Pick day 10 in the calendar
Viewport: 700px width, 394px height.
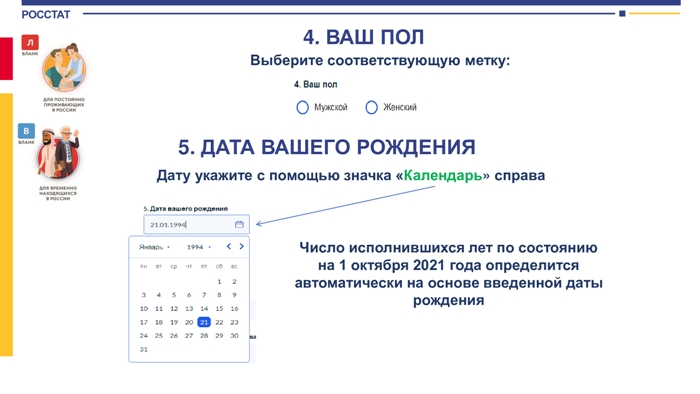[143, 309]
